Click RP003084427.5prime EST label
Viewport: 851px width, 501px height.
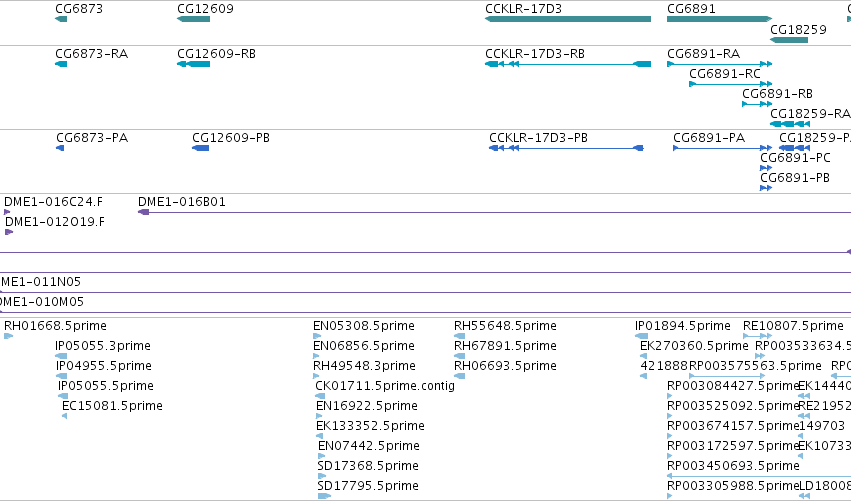pyautogui.click(x=733, y=386)
